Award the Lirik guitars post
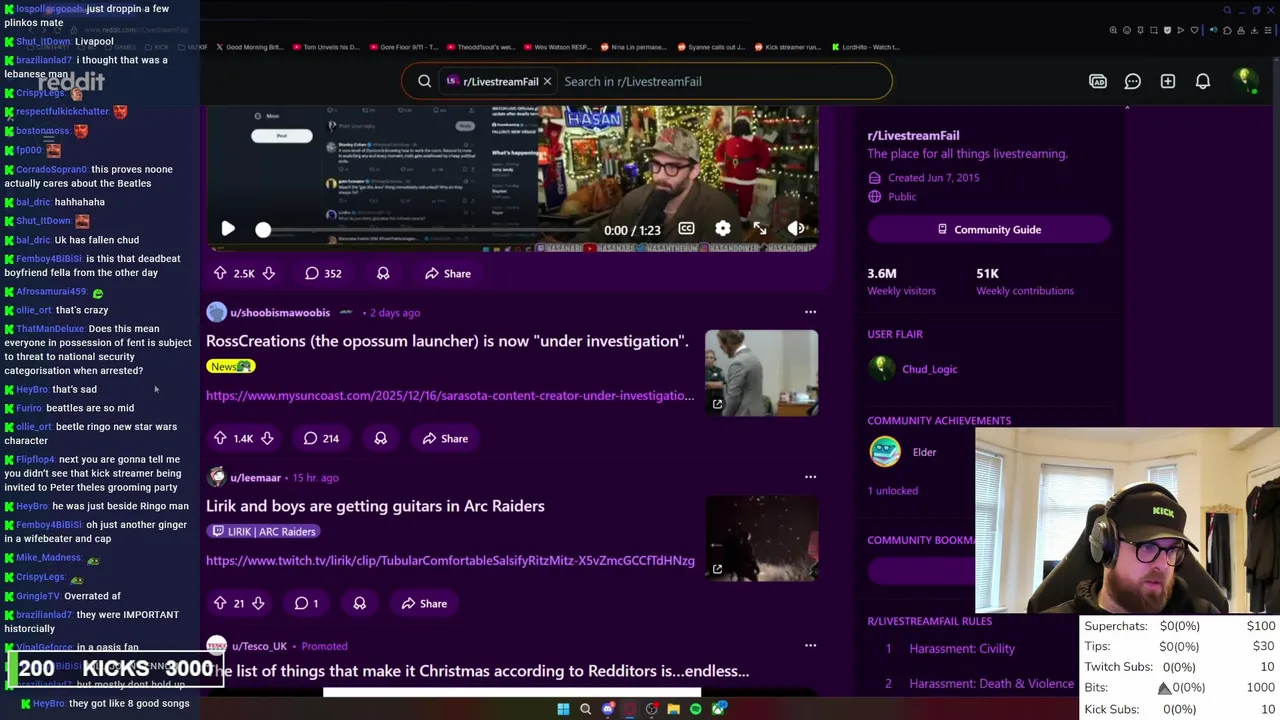This screenshot has width=1280, height=720. (x=359, y=603)
